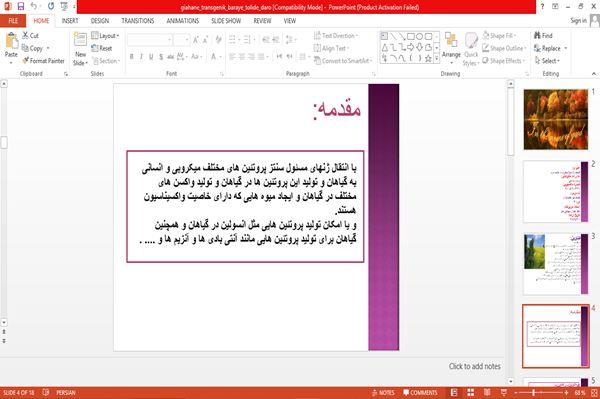This screenshot has height=399, width=600.
Task: Toggle Underline formatting
Action: [x=151, y=57]
